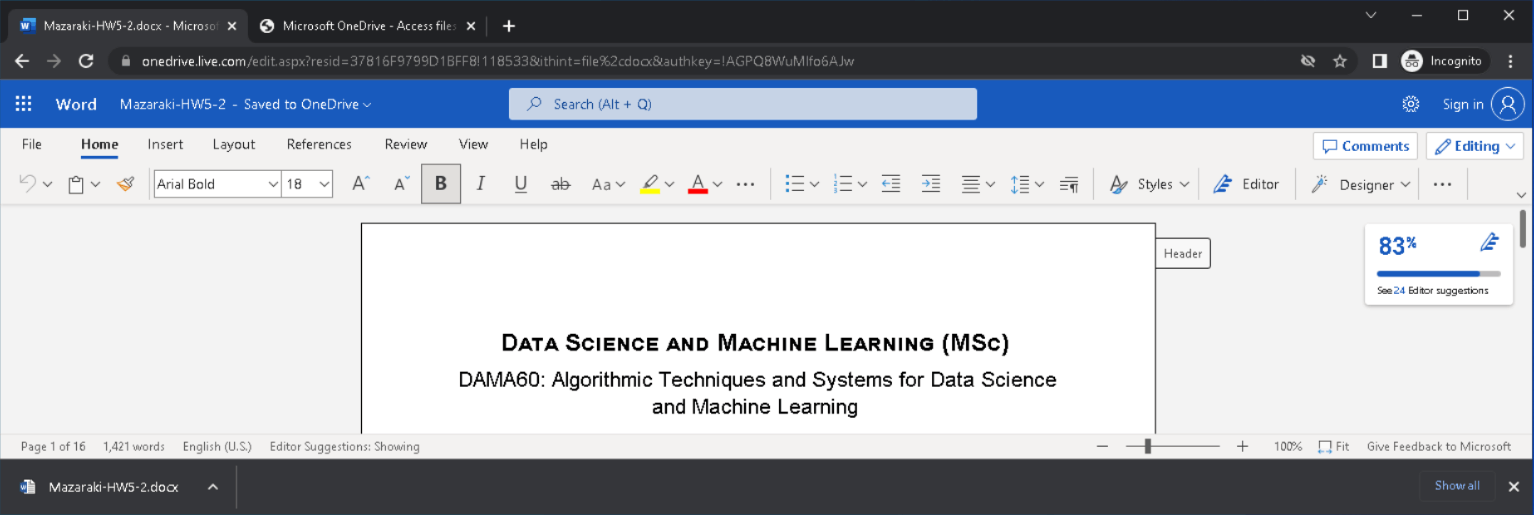Viewport: 1534px width, 515px height.
Task: Open the account profile avatar
Action: point(1507,104)
